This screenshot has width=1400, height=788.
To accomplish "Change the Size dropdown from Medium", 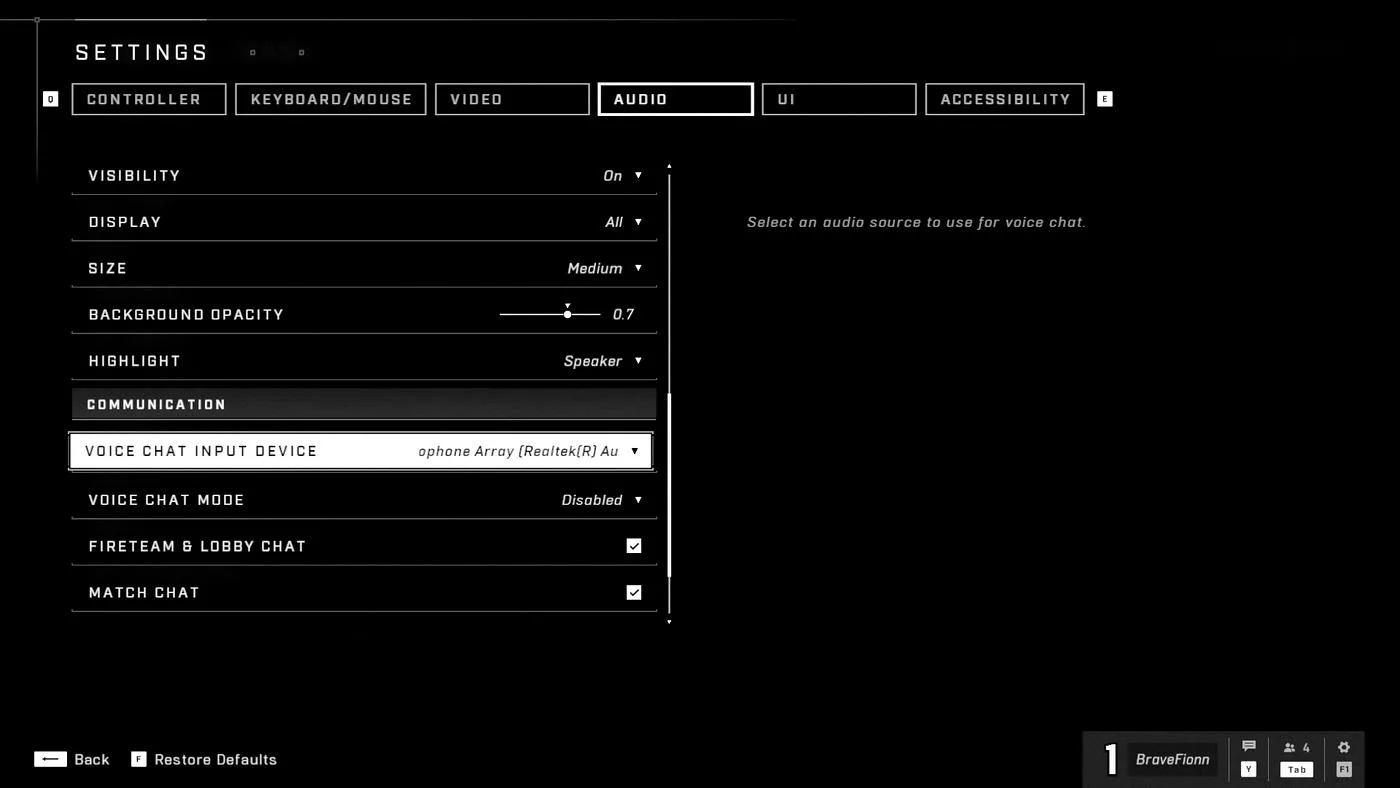I will pyautogui.click(x=605, y=268).
